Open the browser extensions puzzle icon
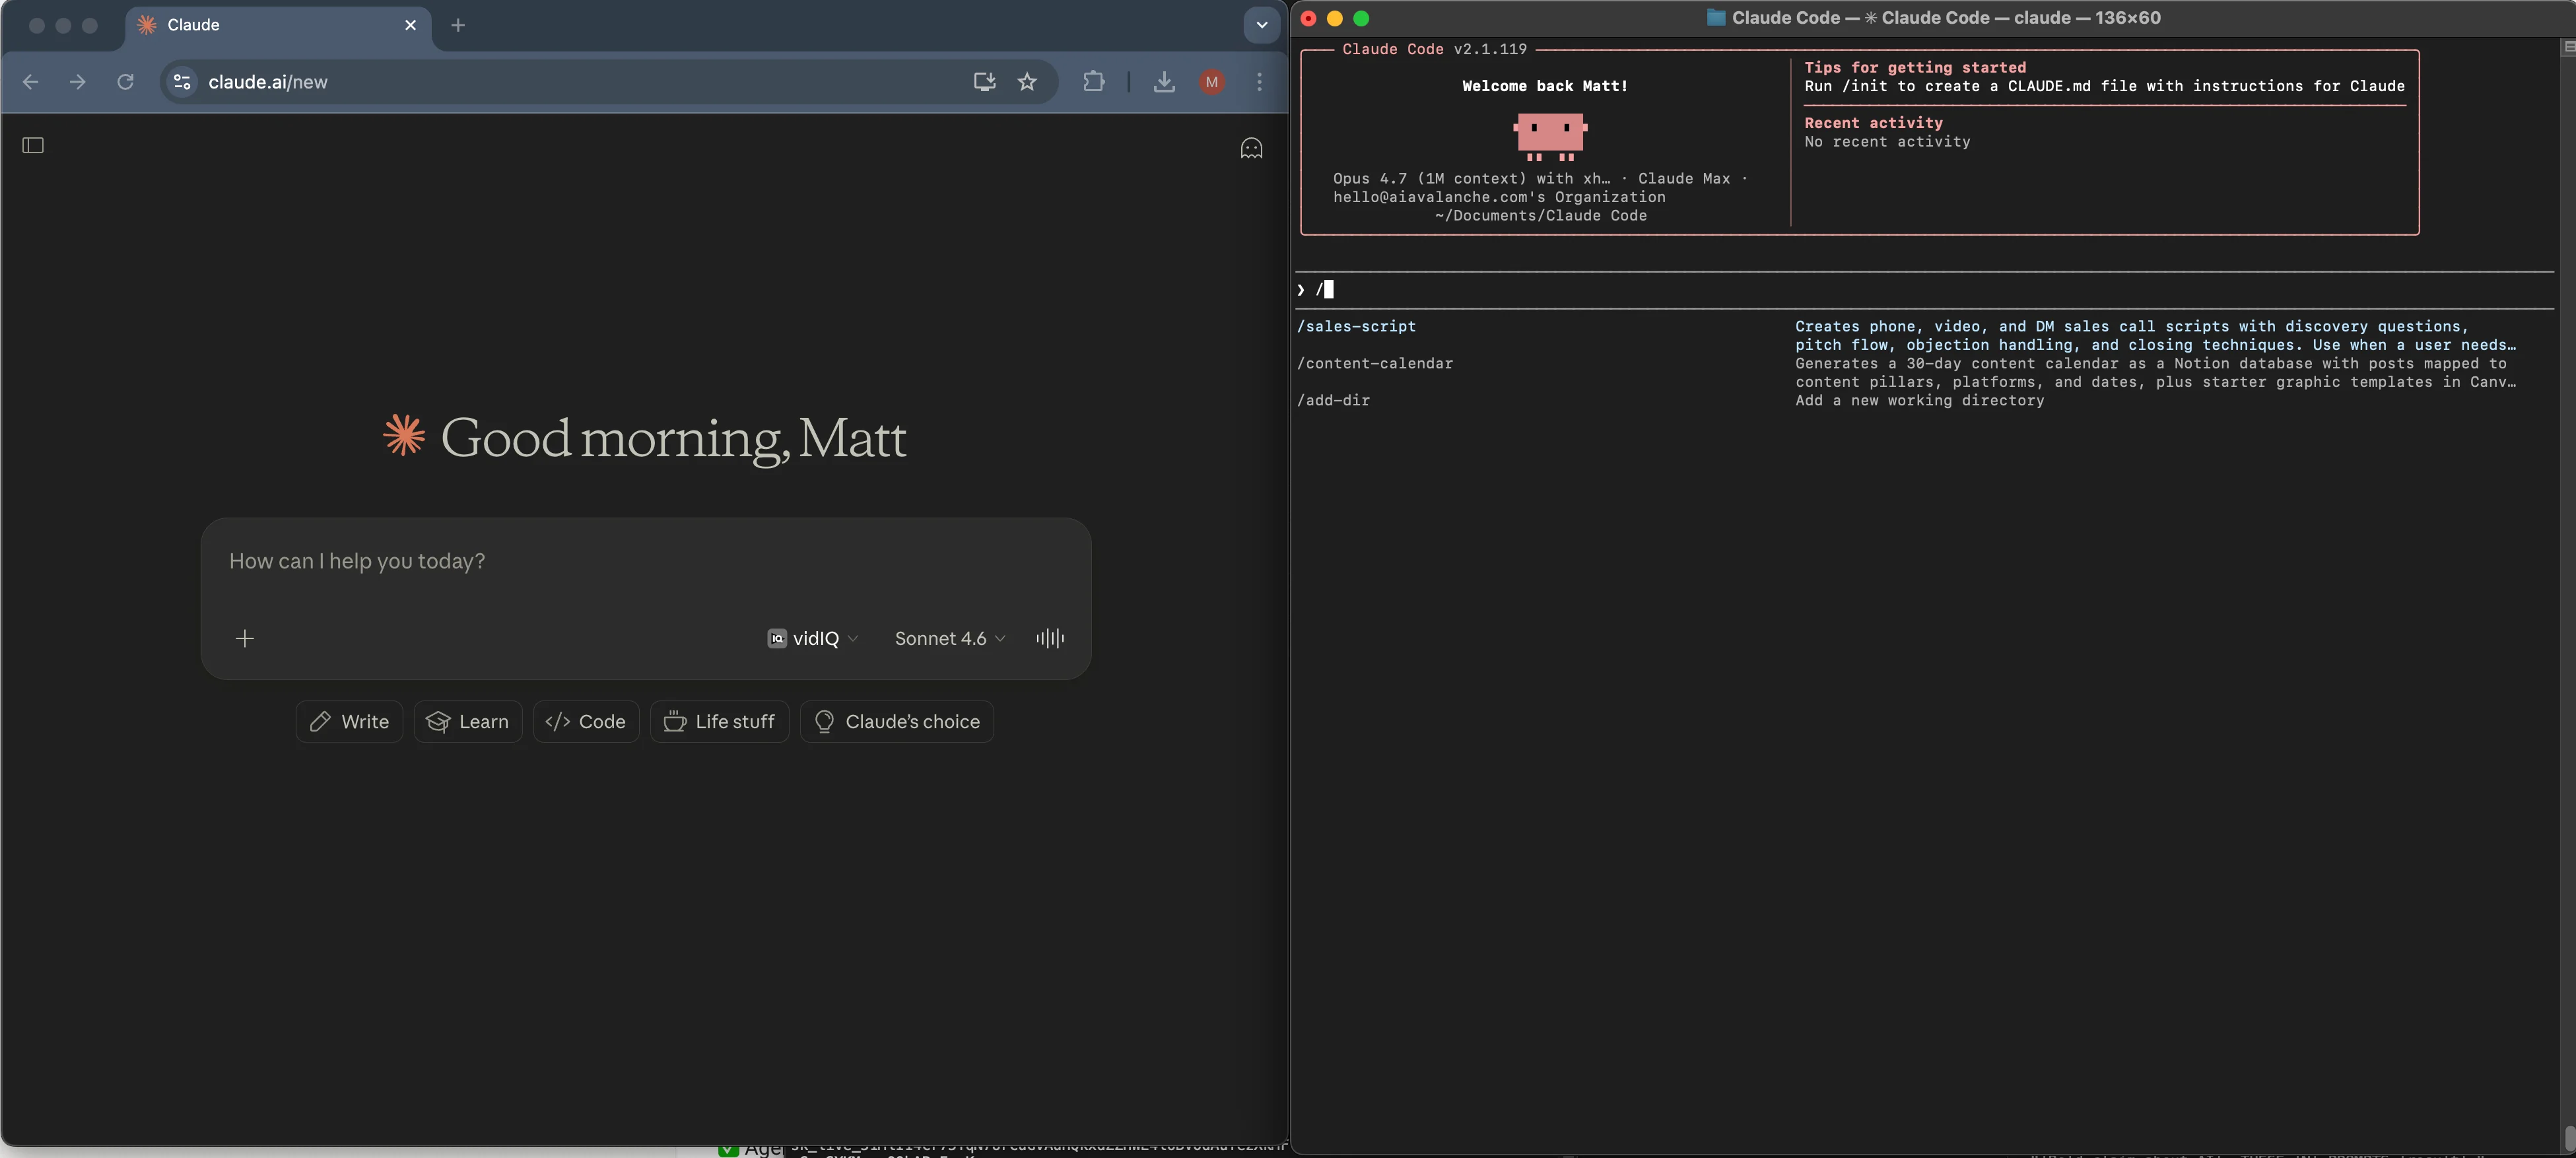Viewport: 2576px width, 1158px height. point(1094,82)
